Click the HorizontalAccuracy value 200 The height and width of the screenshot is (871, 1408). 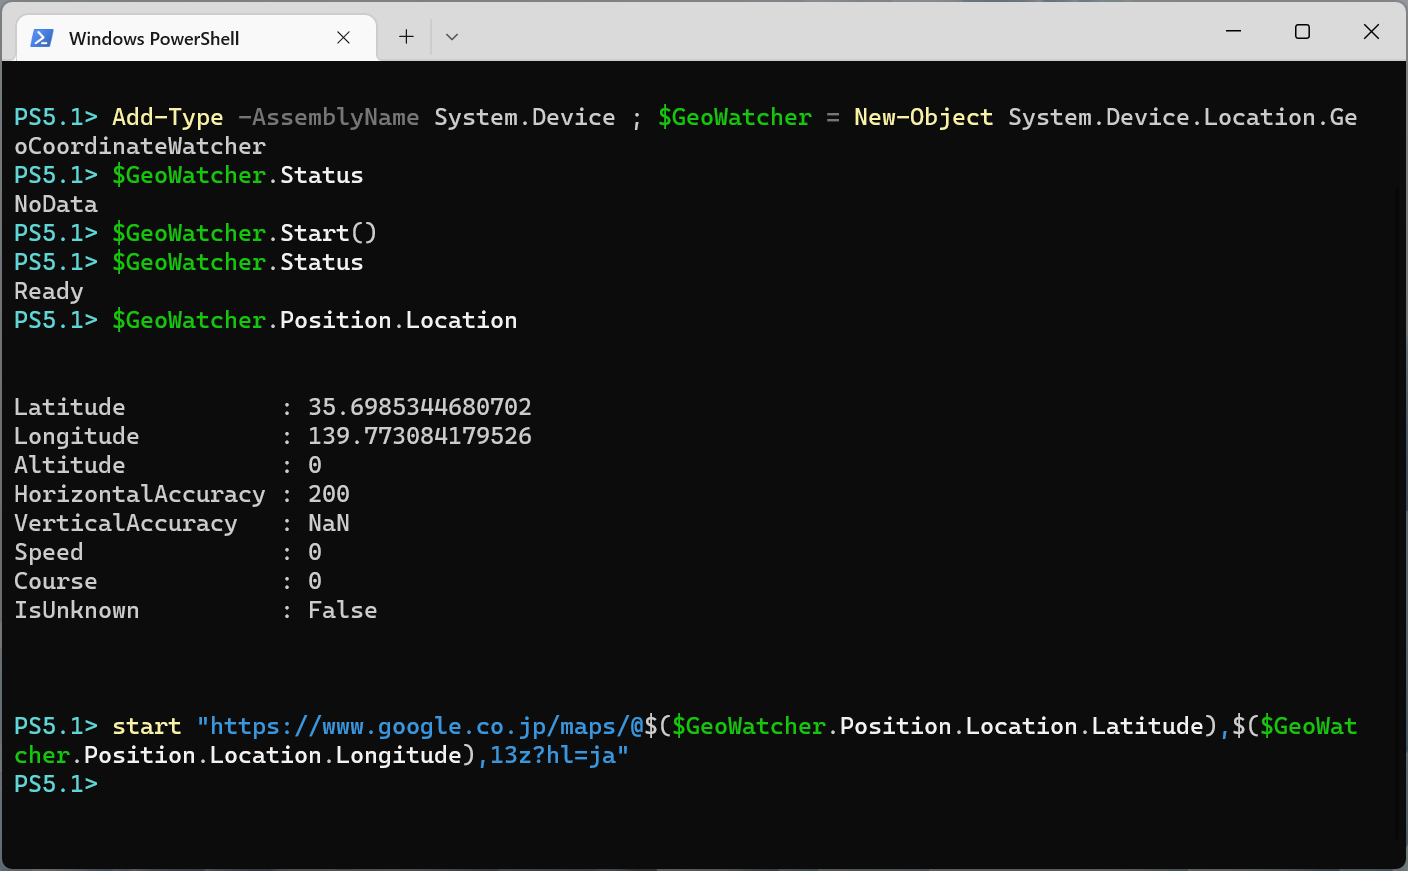[328, 494]
